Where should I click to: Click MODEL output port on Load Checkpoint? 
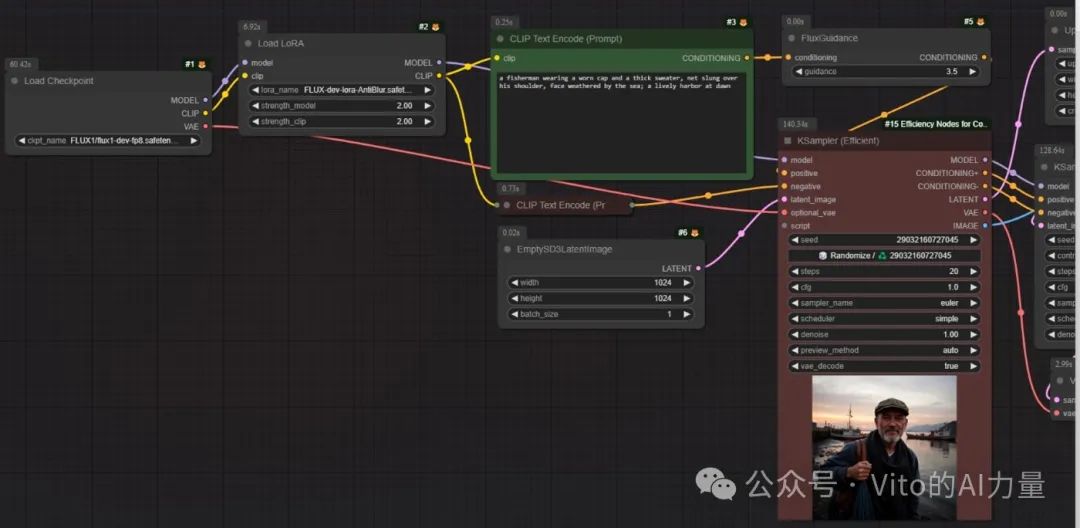click(x=205, y=100)
